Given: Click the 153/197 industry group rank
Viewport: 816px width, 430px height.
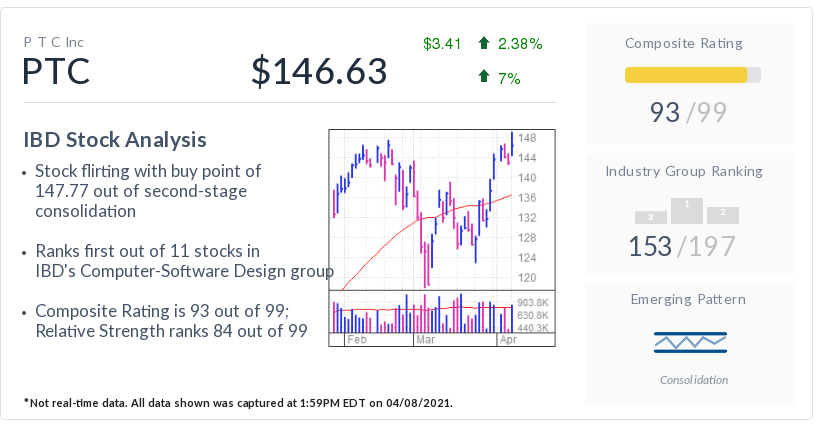Looking at the screenshot, I should point(682,246).
